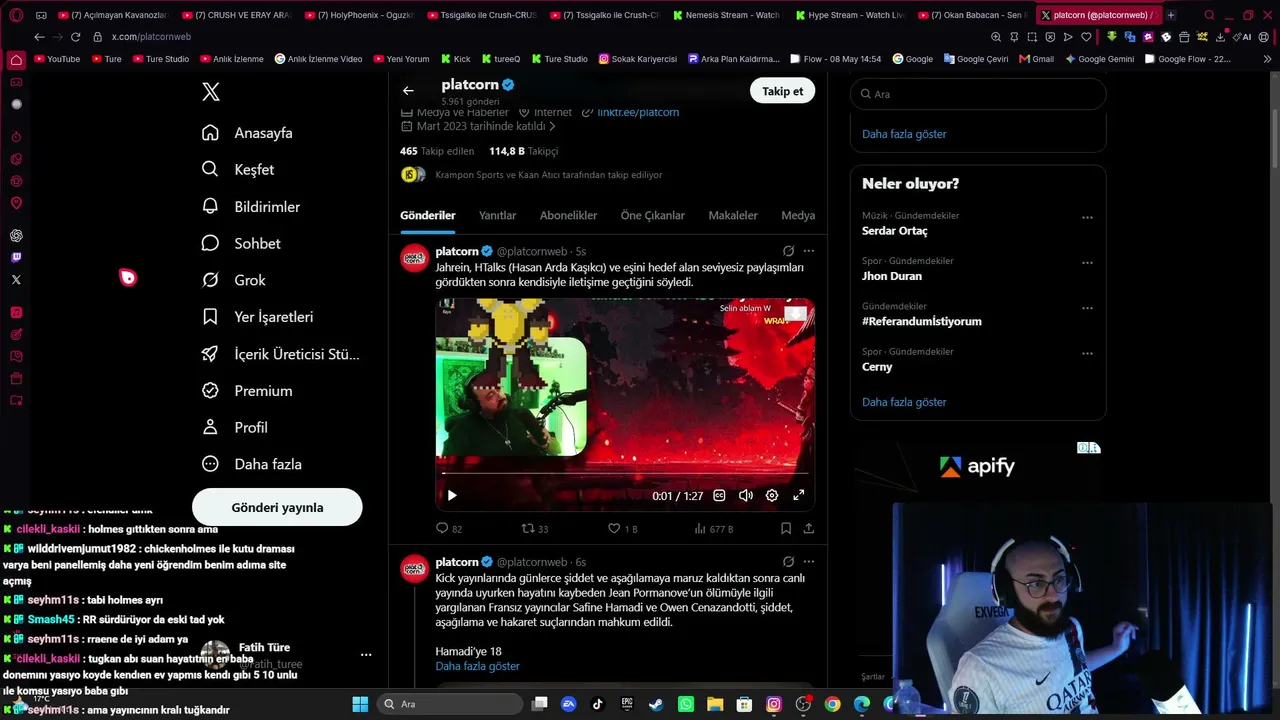Screen dimensions: 1280x720
Task: Repost the Jahrein post
Action: [x=535, y=529]
